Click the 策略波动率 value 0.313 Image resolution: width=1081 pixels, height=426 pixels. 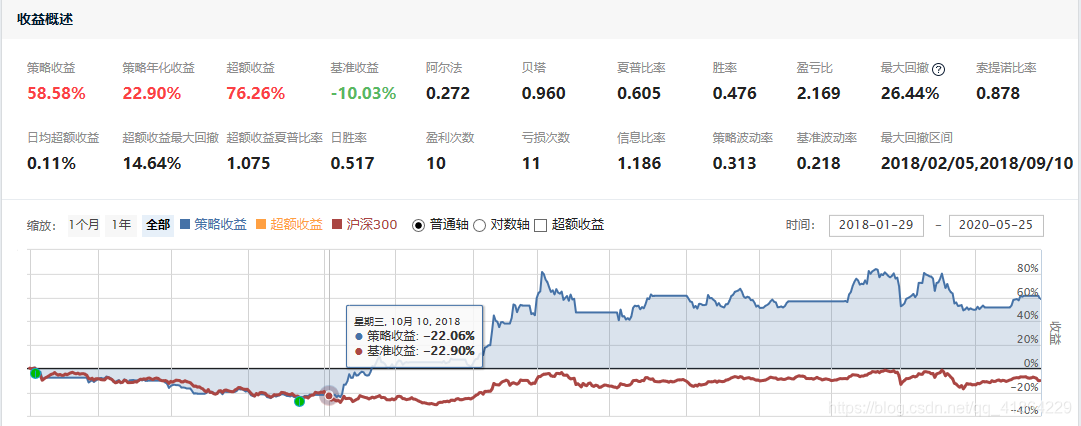tap(734, 164)
